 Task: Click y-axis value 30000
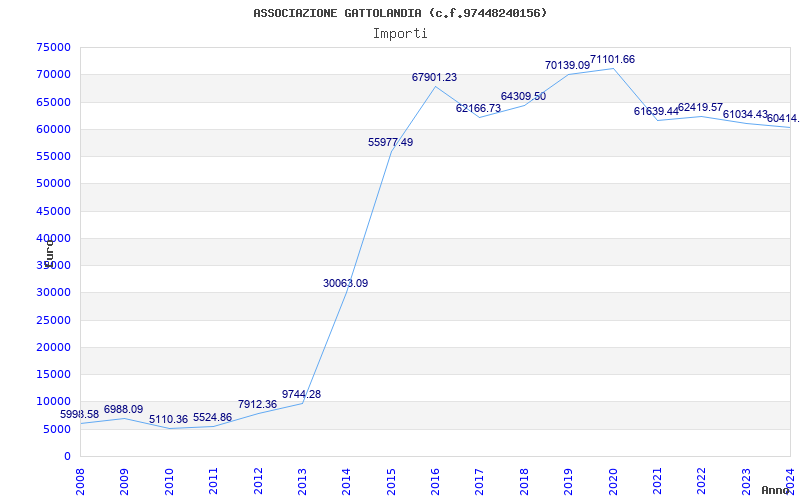[x=54, y=293]
